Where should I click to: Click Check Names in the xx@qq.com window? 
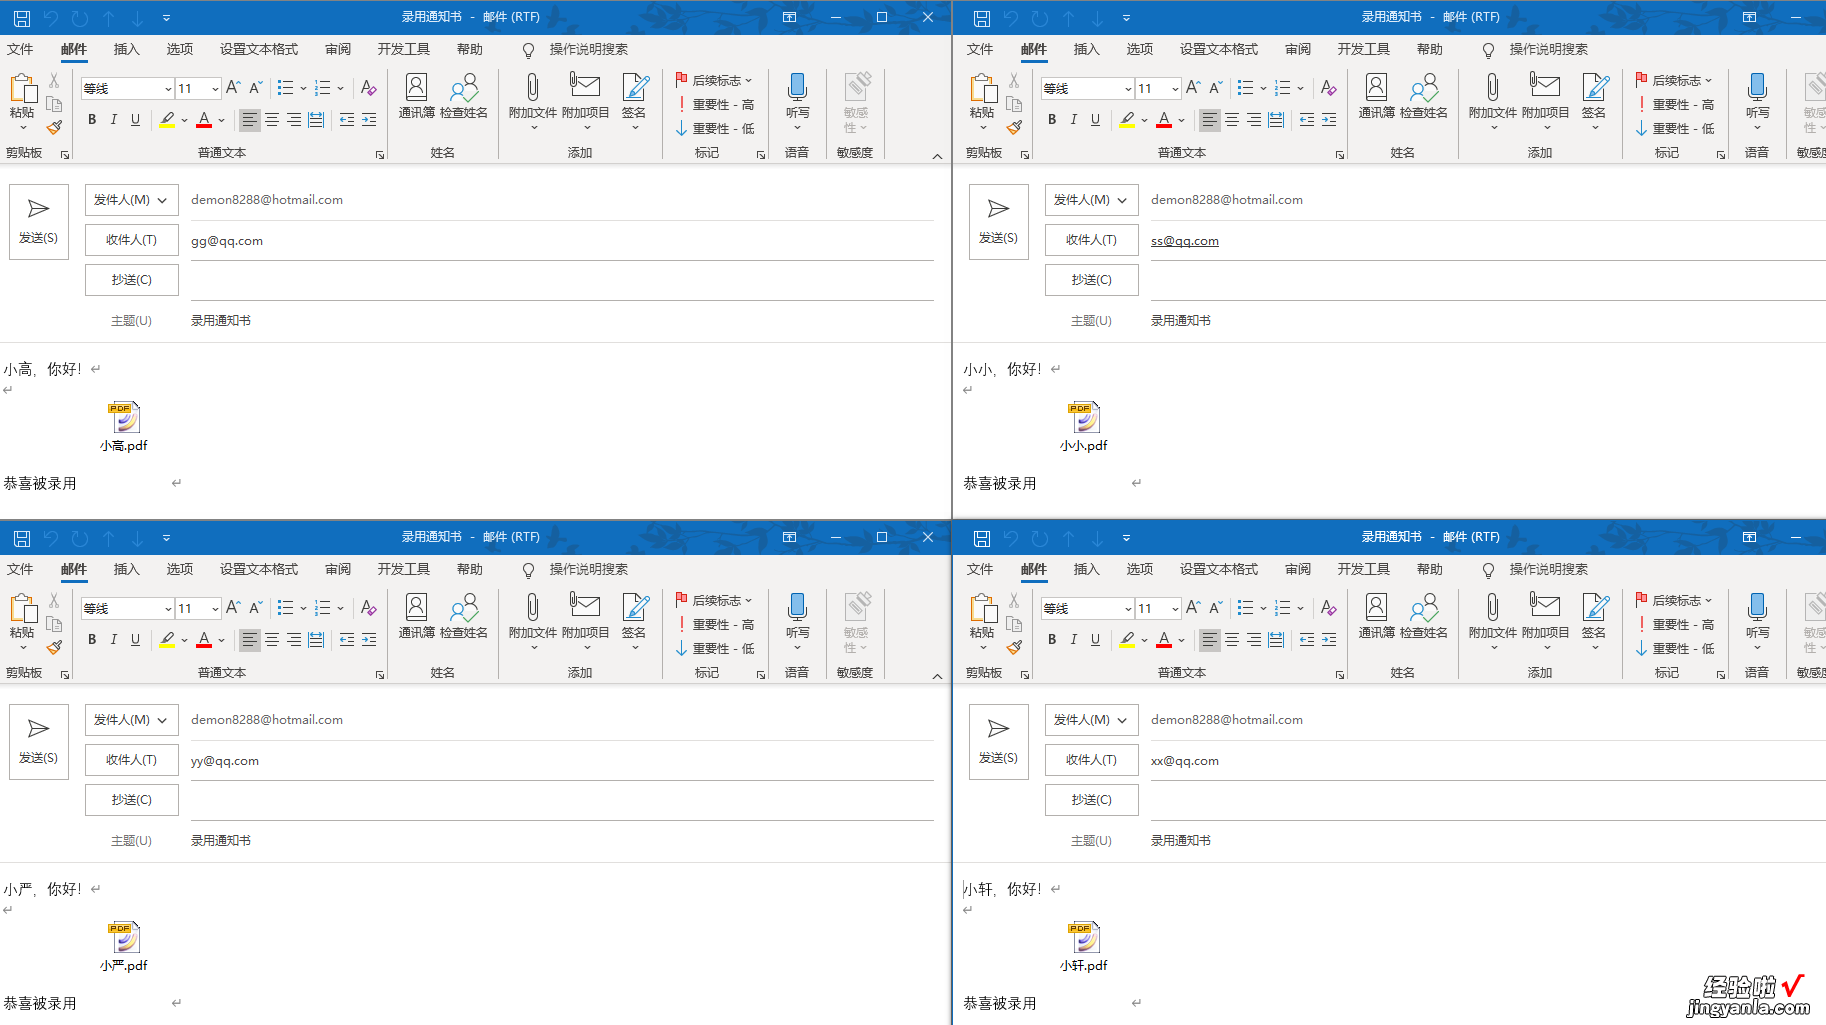(1424, 617)
